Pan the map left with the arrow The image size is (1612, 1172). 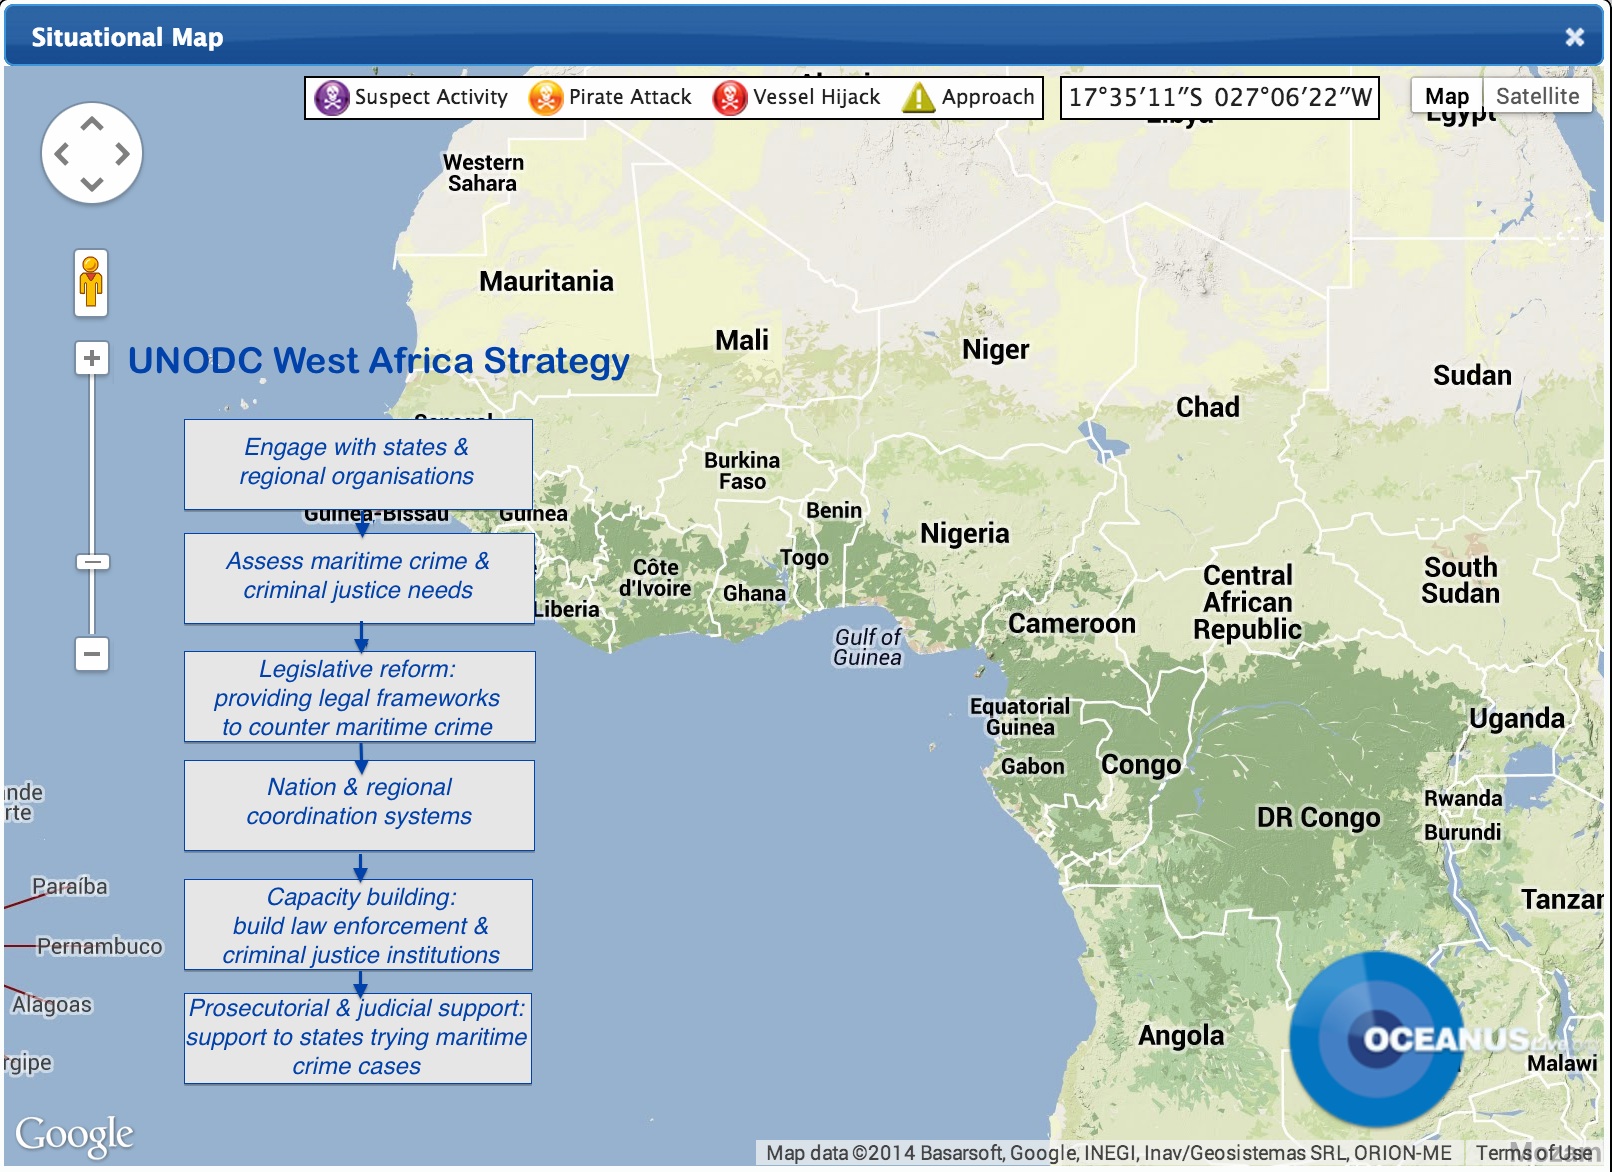[x=62, y=154]
